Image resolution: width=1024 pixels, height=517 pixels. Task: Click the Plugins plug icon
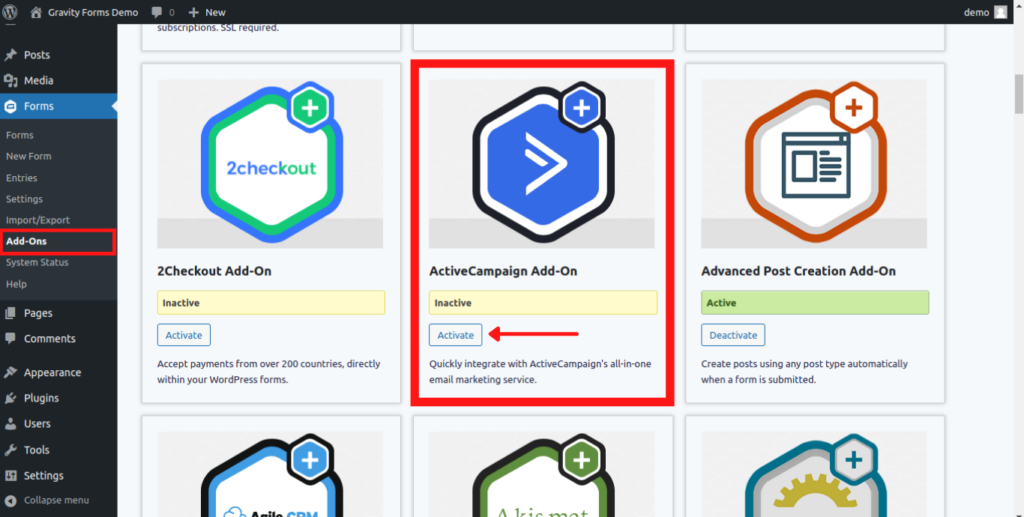click(x=10, y=398)
